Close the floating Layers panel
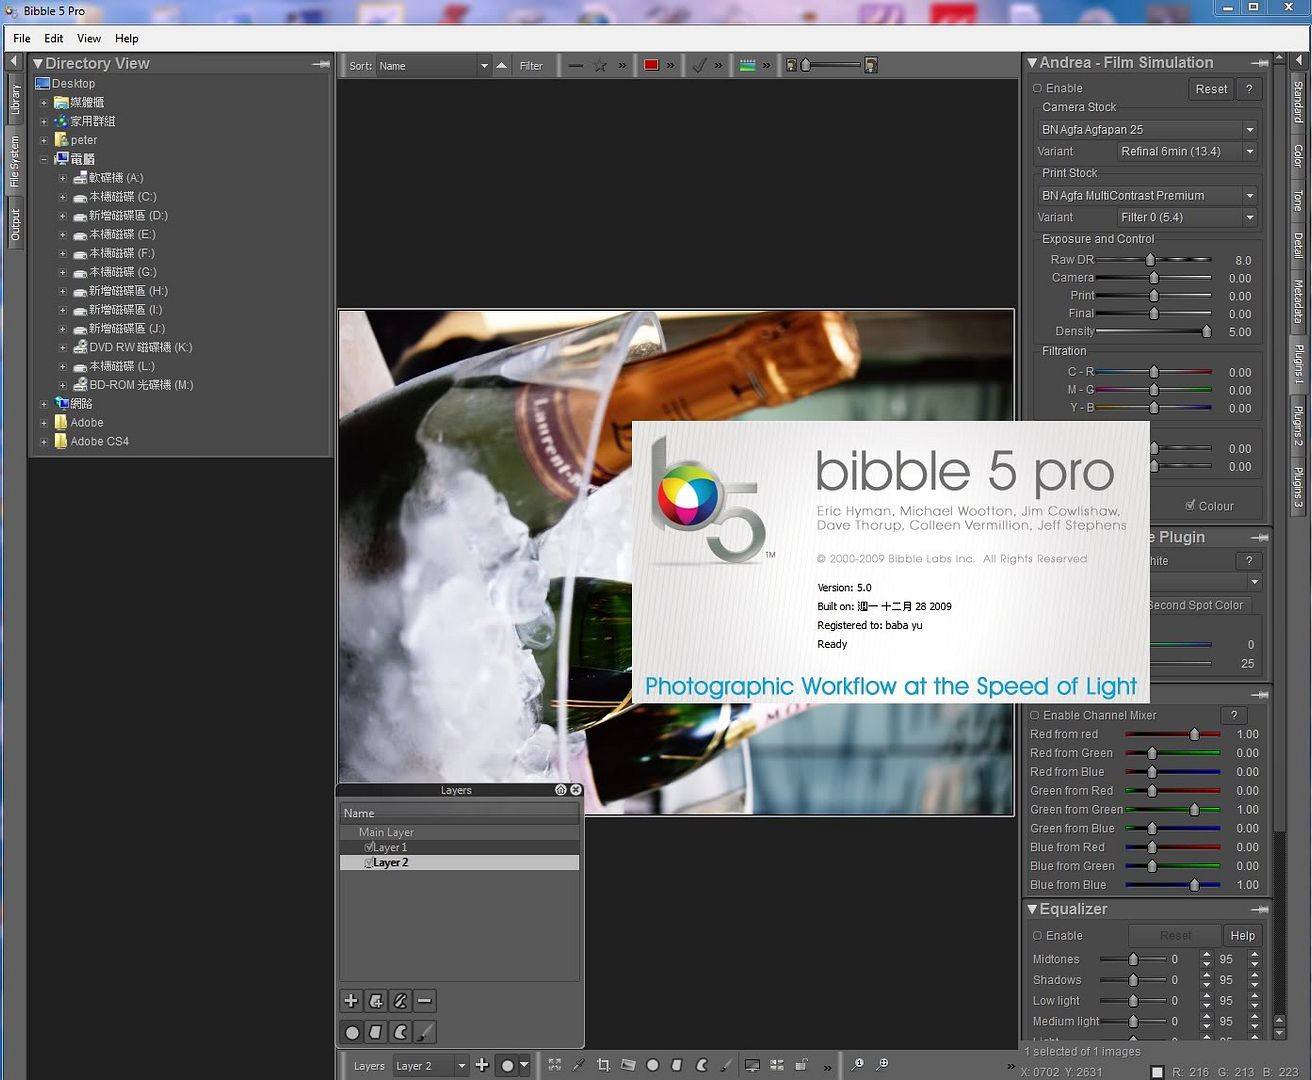Screen dimensions: 1312x1080 pos(576,790)
